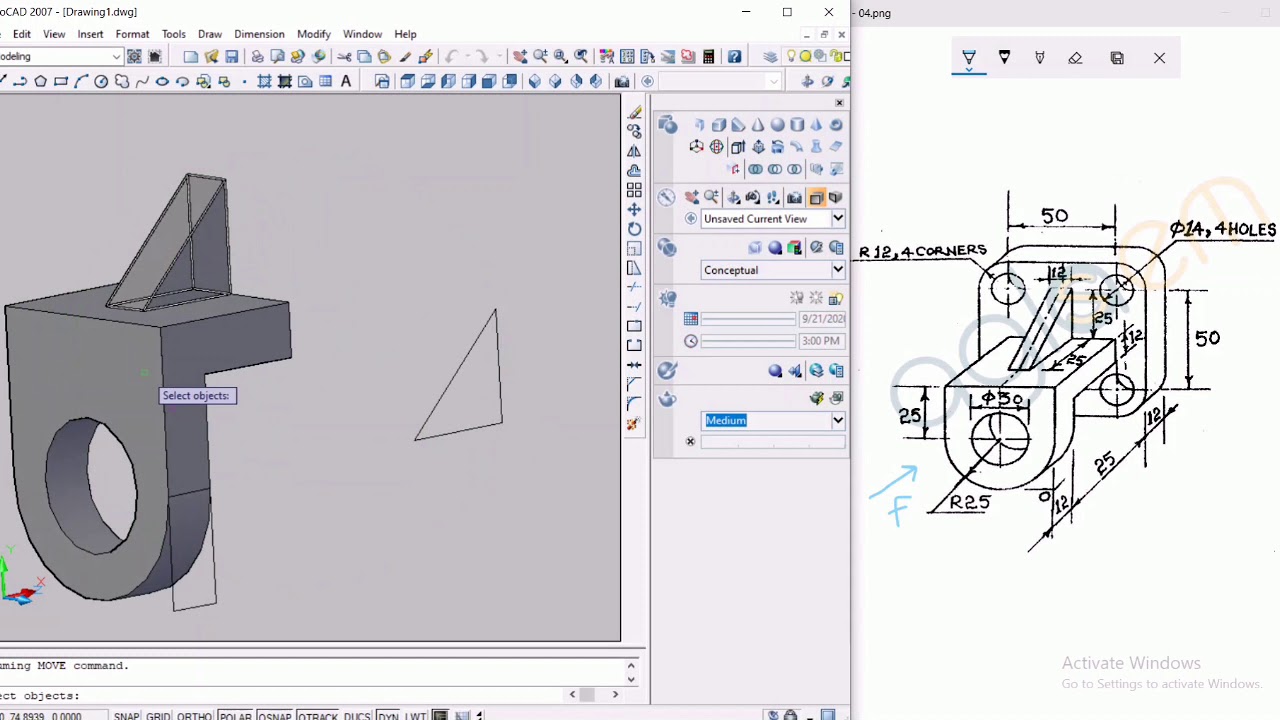Activate the Move tool in Modify toolbar
The height and width of the screenshot is (720, 1280).
tap(634, 209)
